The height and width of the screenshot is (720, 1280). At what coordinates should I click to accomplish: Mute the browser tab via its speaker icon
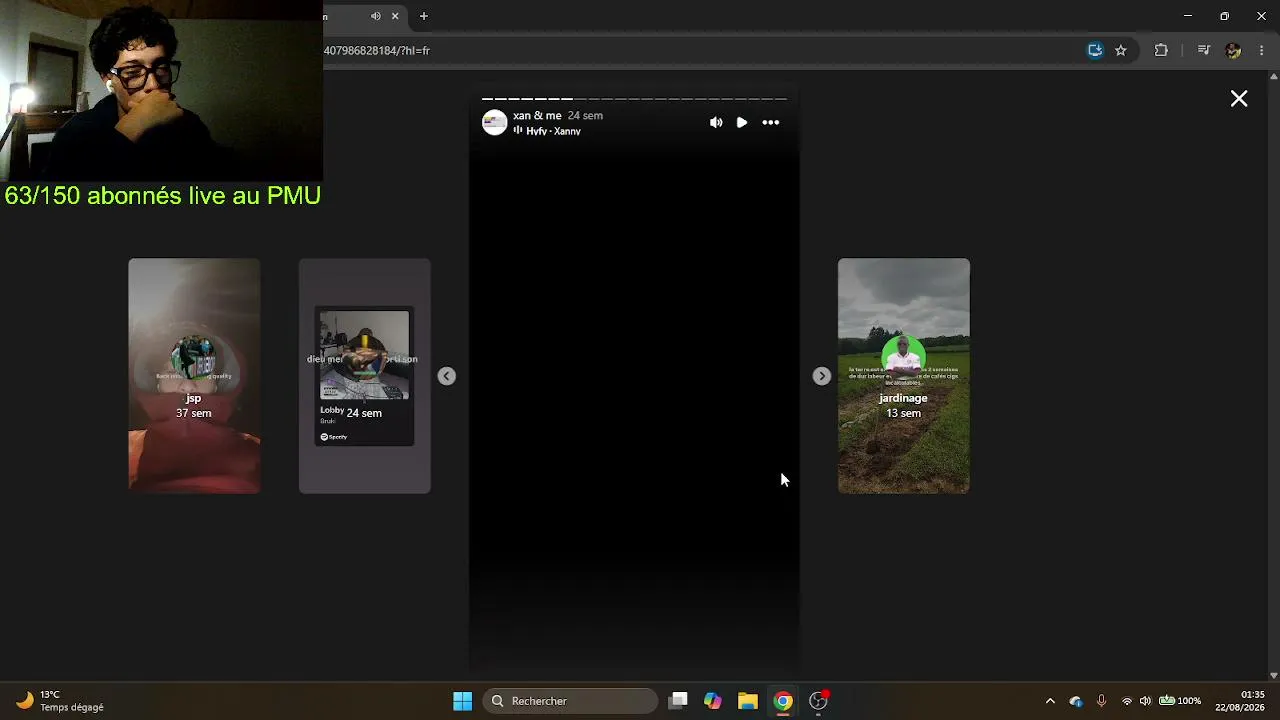point(376,16)
